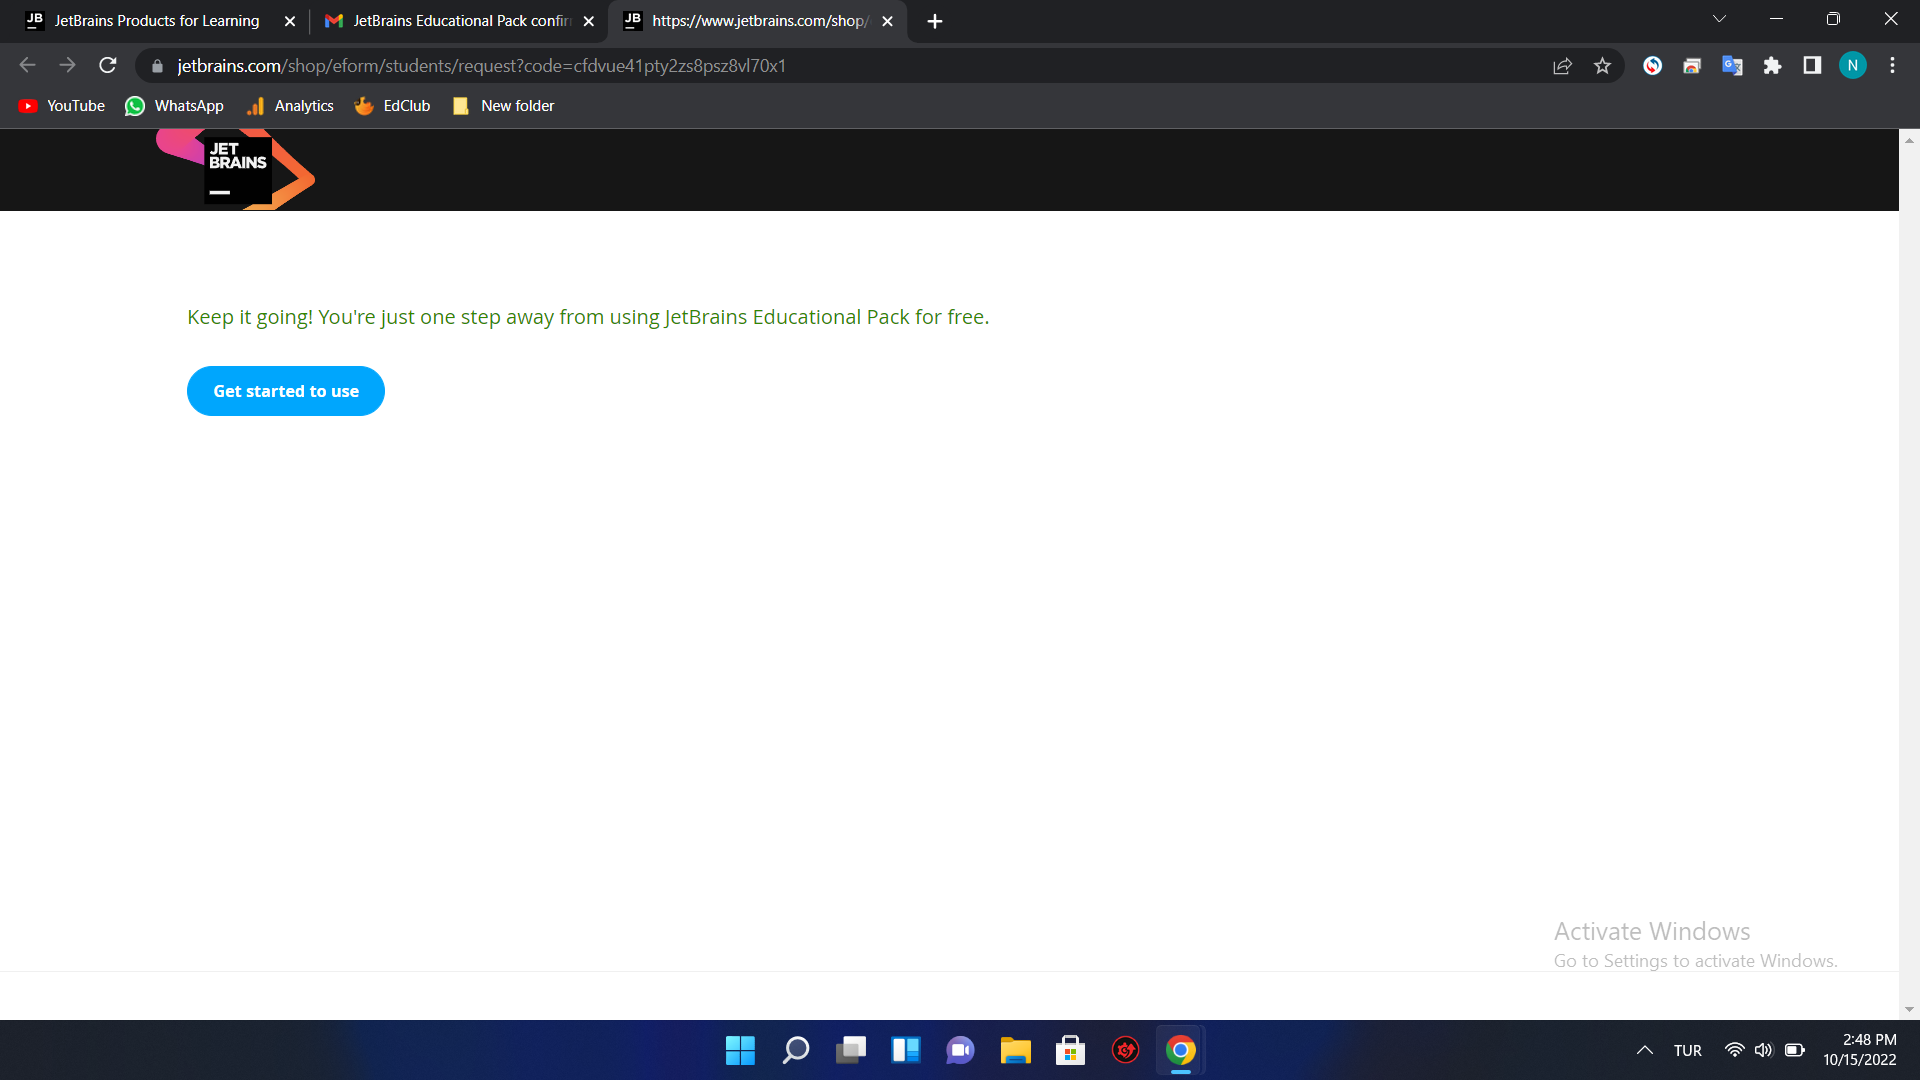Click the JetBrains logo in header
Screen dimensions: 1920x1080
click(238, 169)
